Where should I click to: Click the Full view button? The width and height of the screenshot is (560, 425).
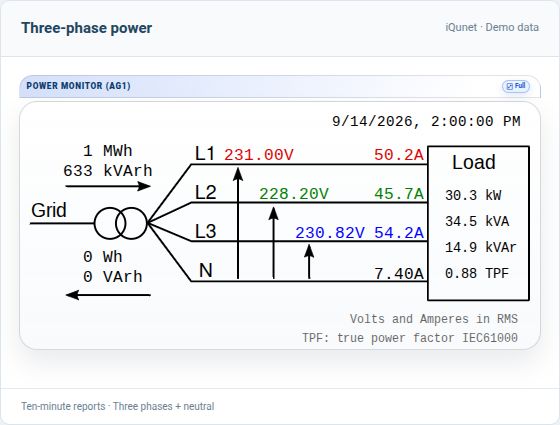coord(516,86)
